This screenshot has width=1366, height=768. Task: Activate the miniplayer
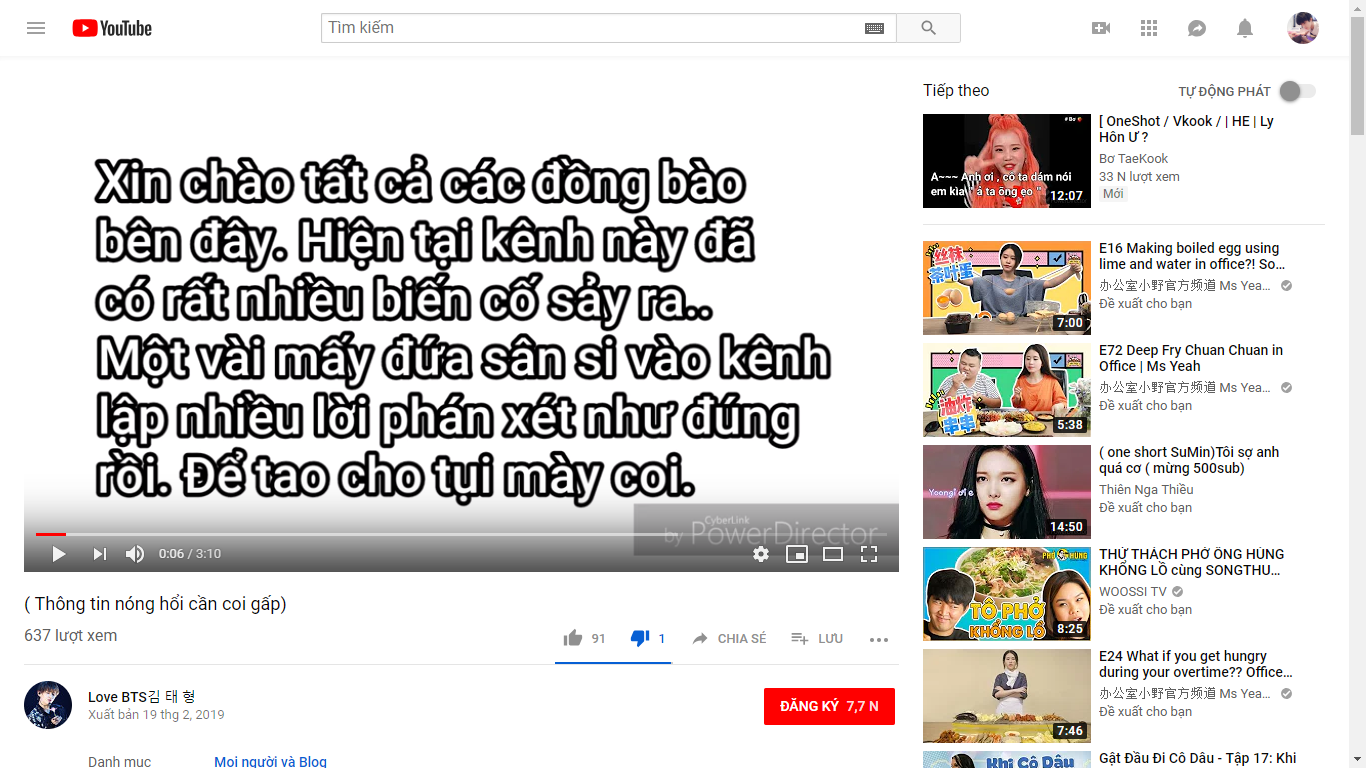pos(797,554)
